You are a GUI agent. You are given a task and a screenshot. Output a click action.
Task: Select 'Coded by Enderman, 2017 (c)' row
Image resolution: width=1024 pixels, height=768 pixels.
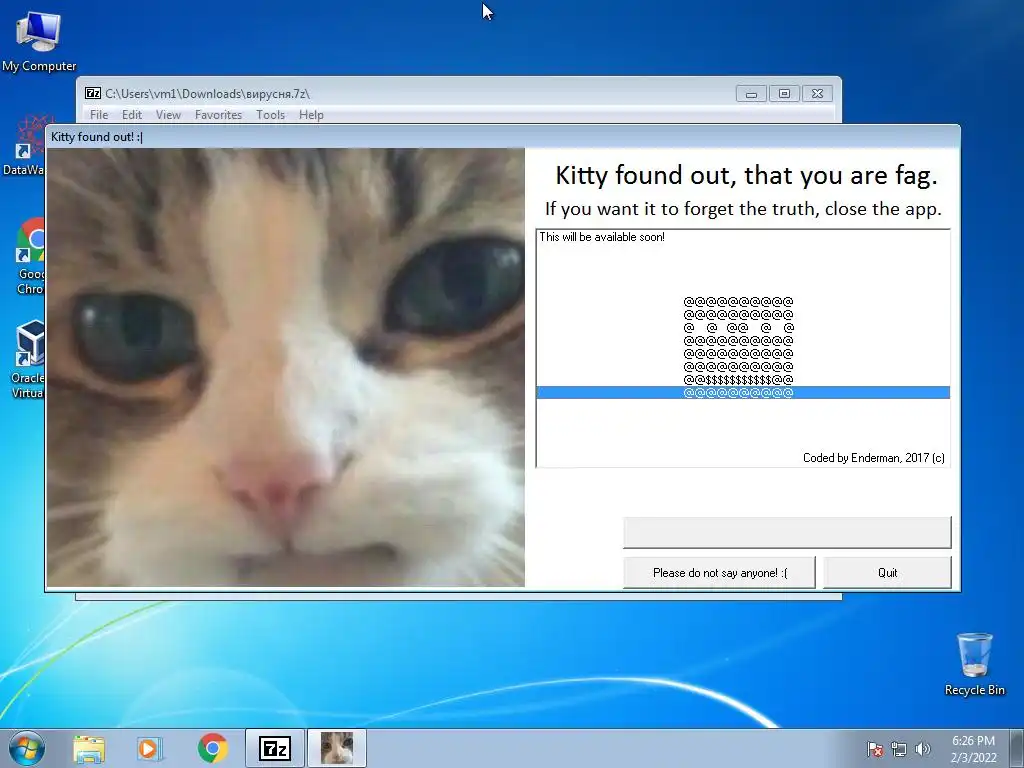[x=743, y=458]
